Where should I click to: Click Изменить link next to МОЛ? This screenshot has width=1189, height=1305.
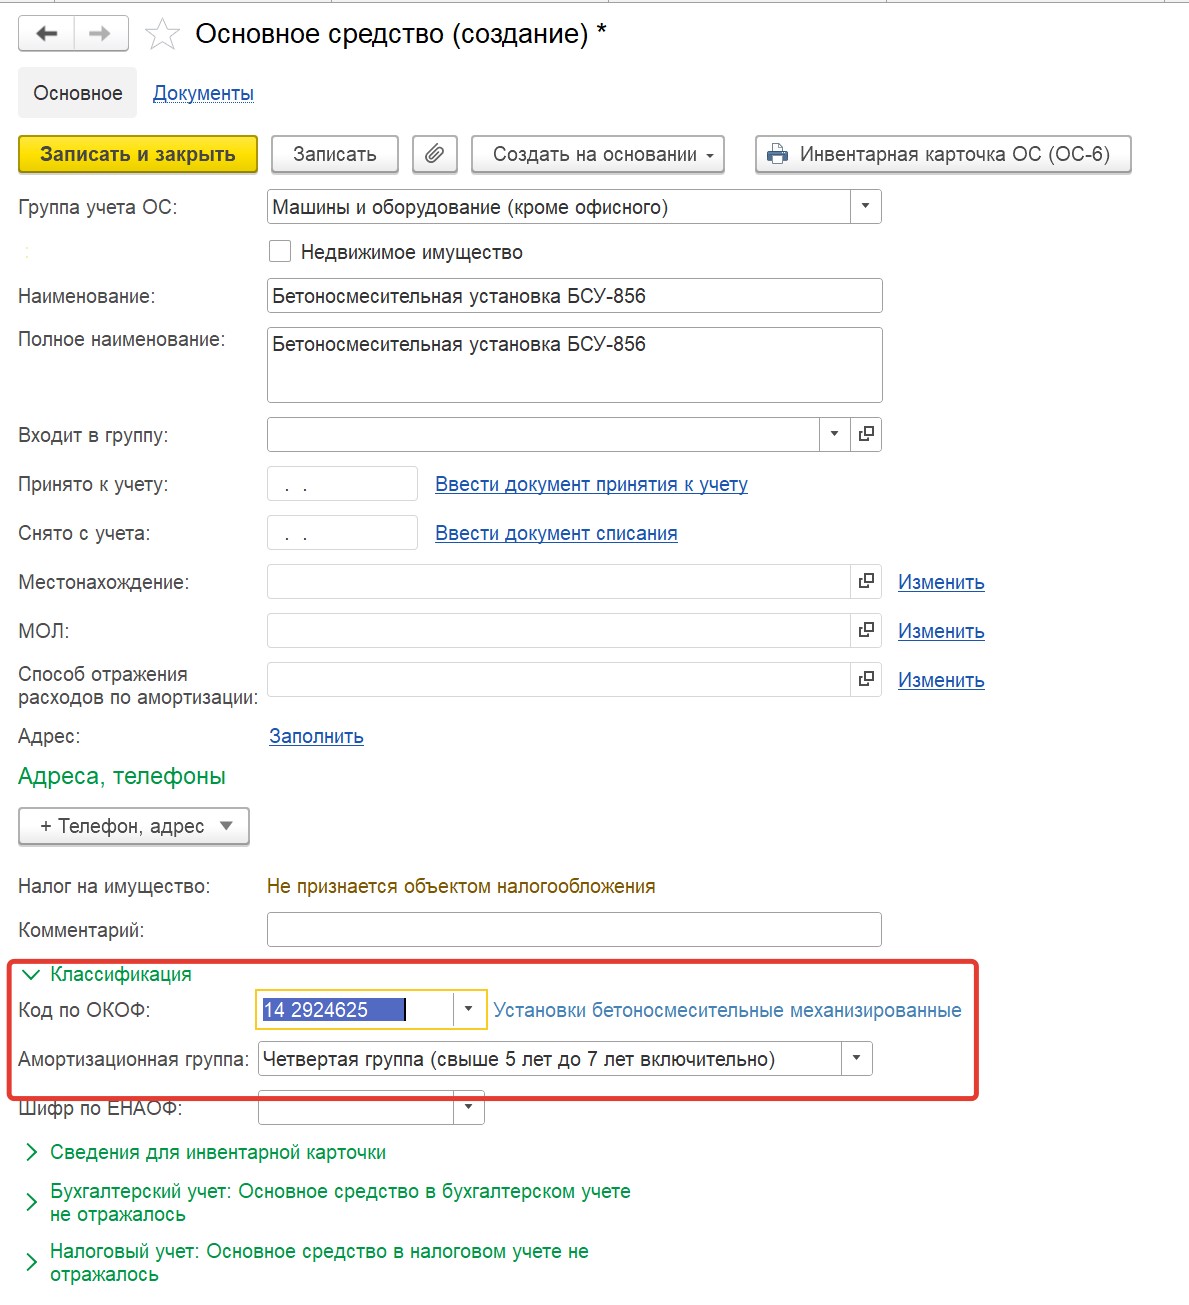941,631
